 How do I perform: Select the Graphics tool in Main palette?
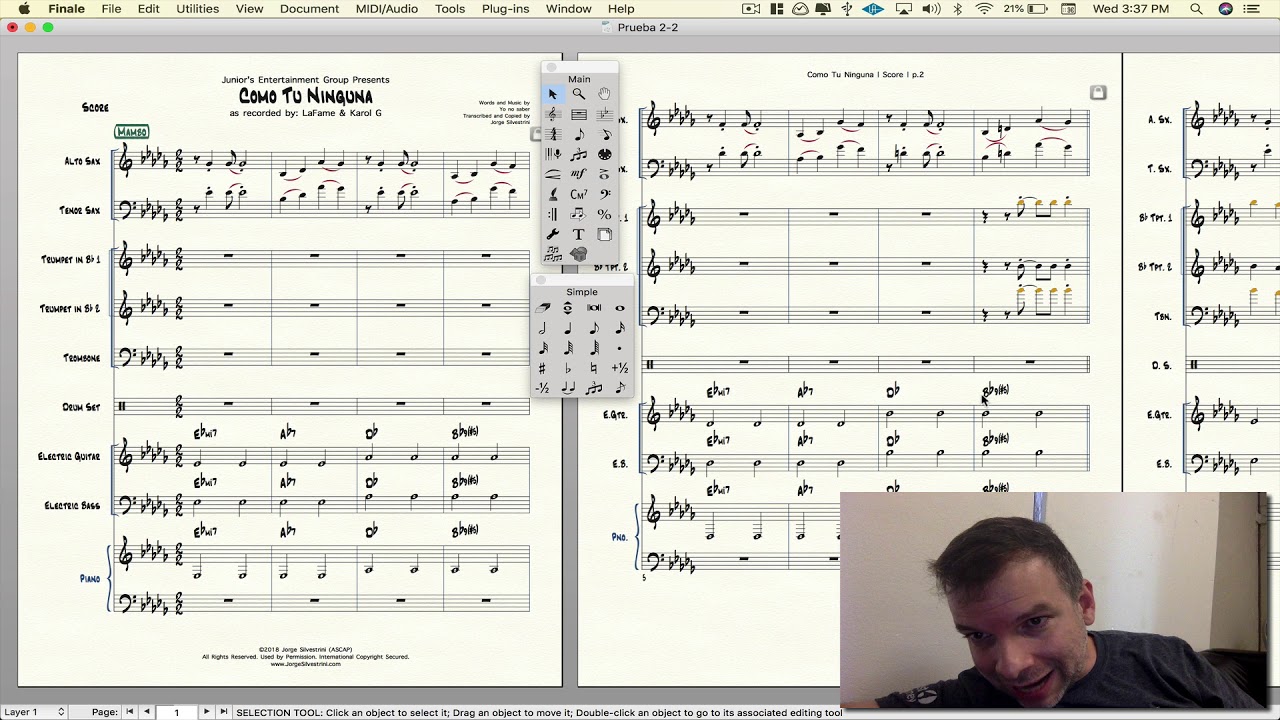click(579, 254)
